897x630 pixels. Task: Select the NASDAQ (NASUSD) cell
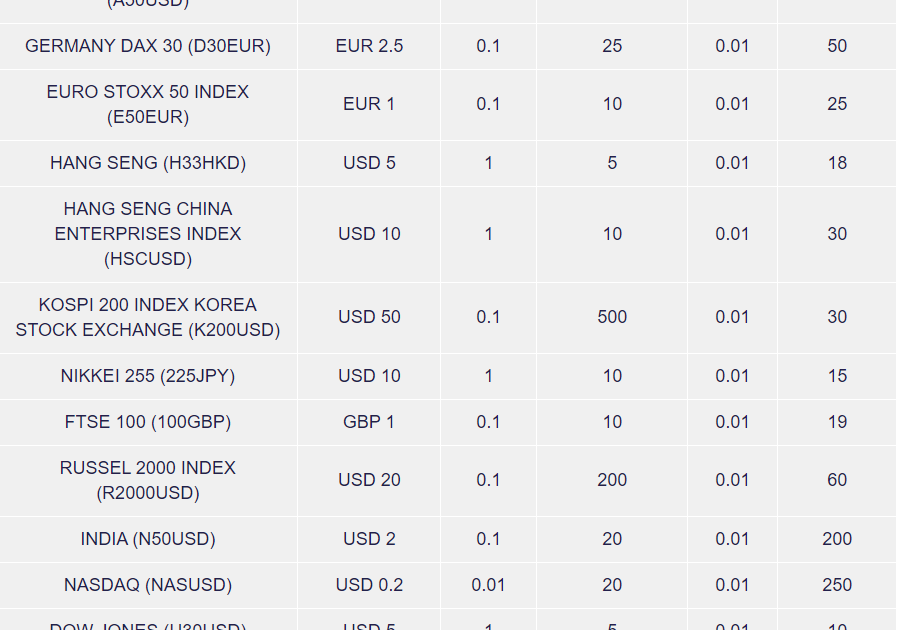[x=148, y=585]
